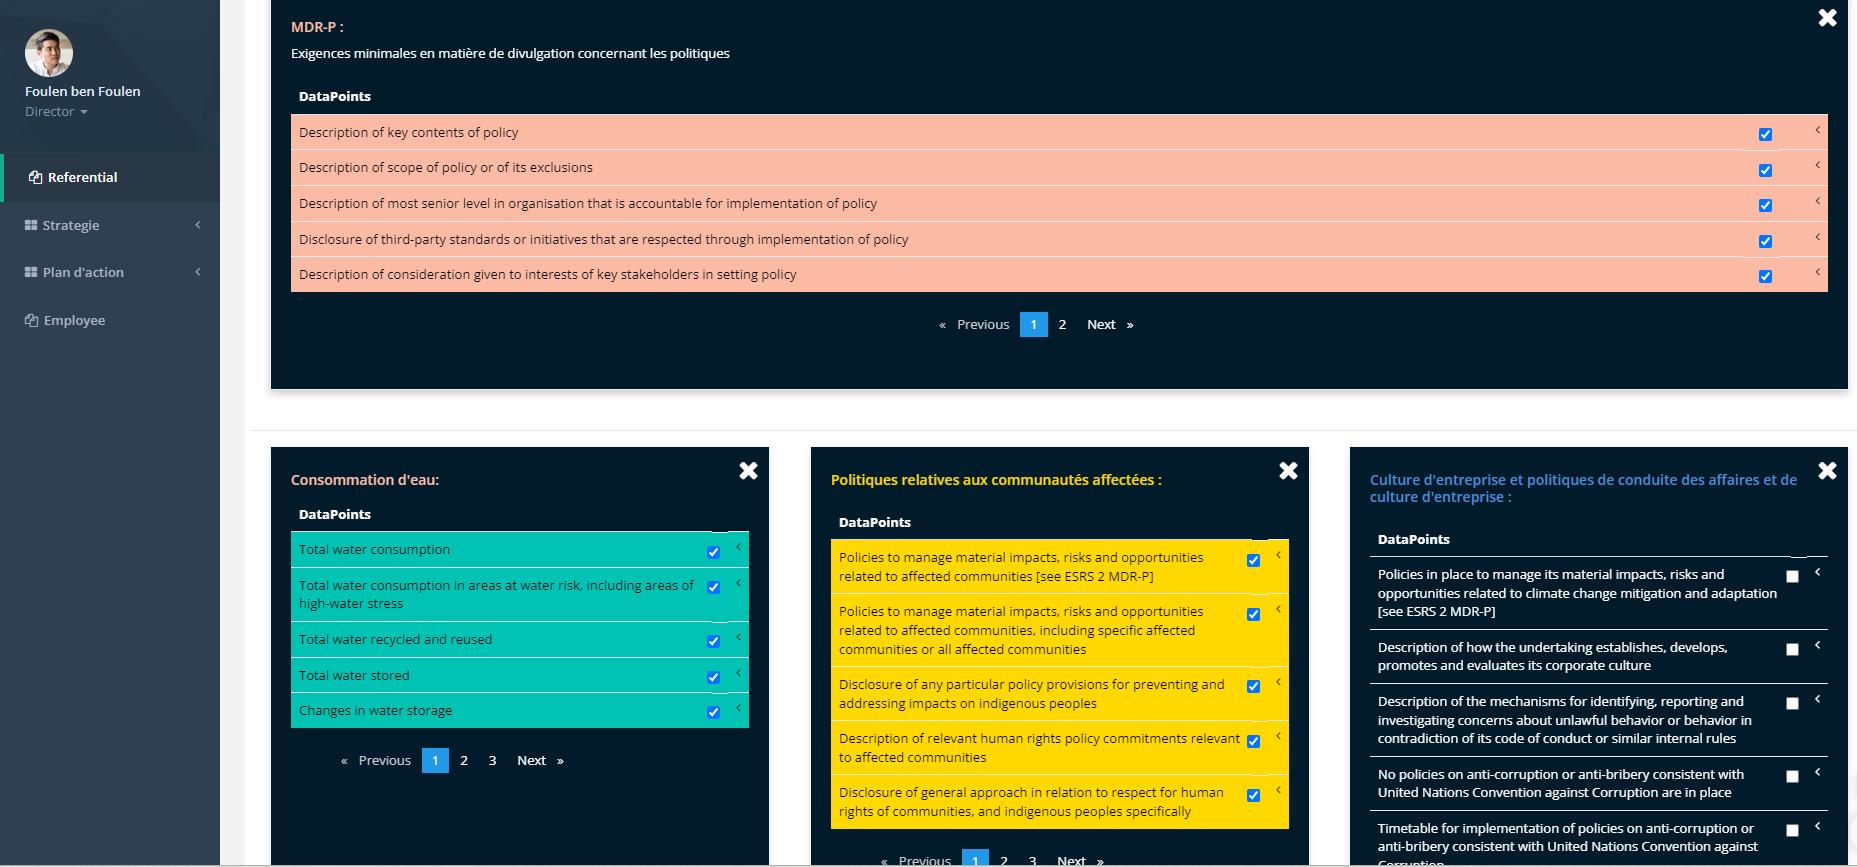Click the user profile avatar photo
Image resolution: width=1857 pixels, height=867 pixels.
(x=49, y=53)
